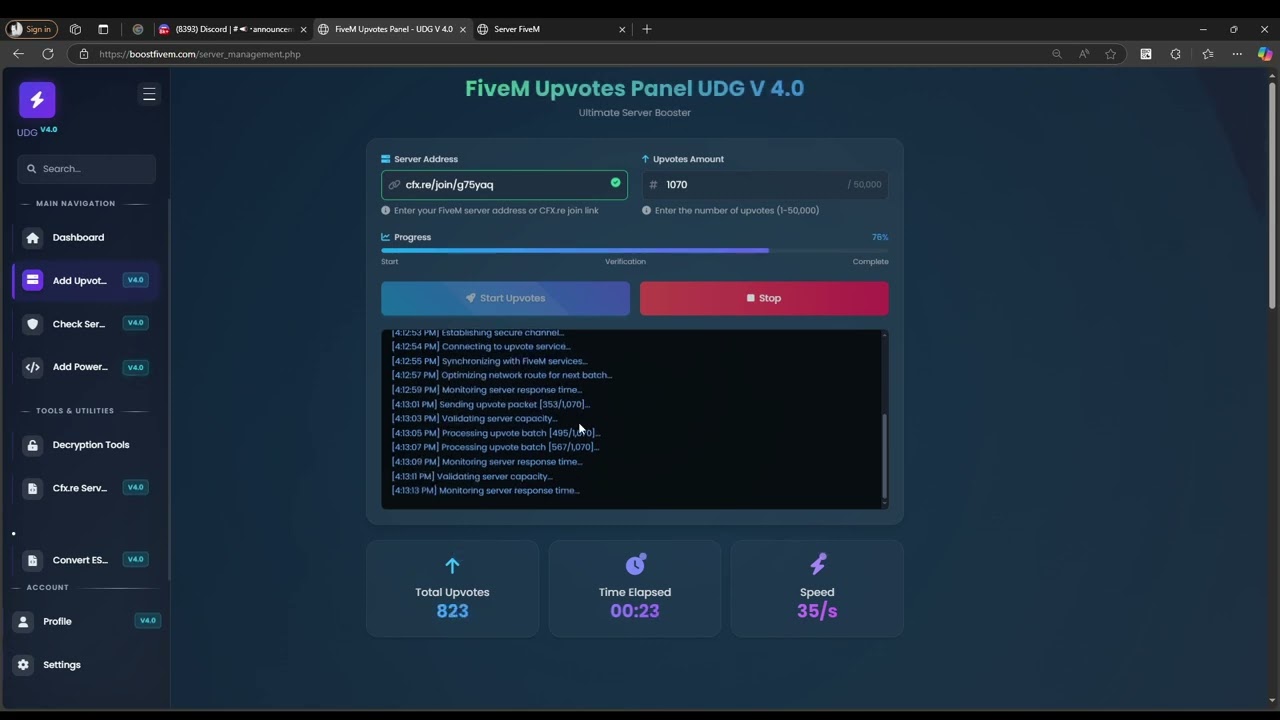This screenshot has width=1280, height=720.
Task: Open Decryption Tools from sidebar
Action: 85,445
